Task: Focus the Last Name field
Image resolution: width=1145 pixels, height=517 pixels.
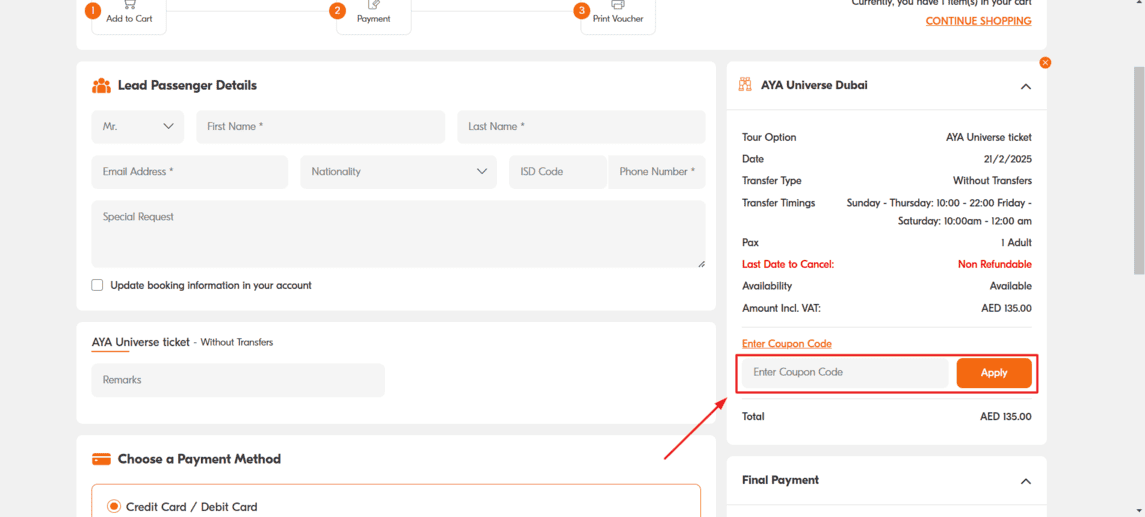Action: click(x=581, y=126)
